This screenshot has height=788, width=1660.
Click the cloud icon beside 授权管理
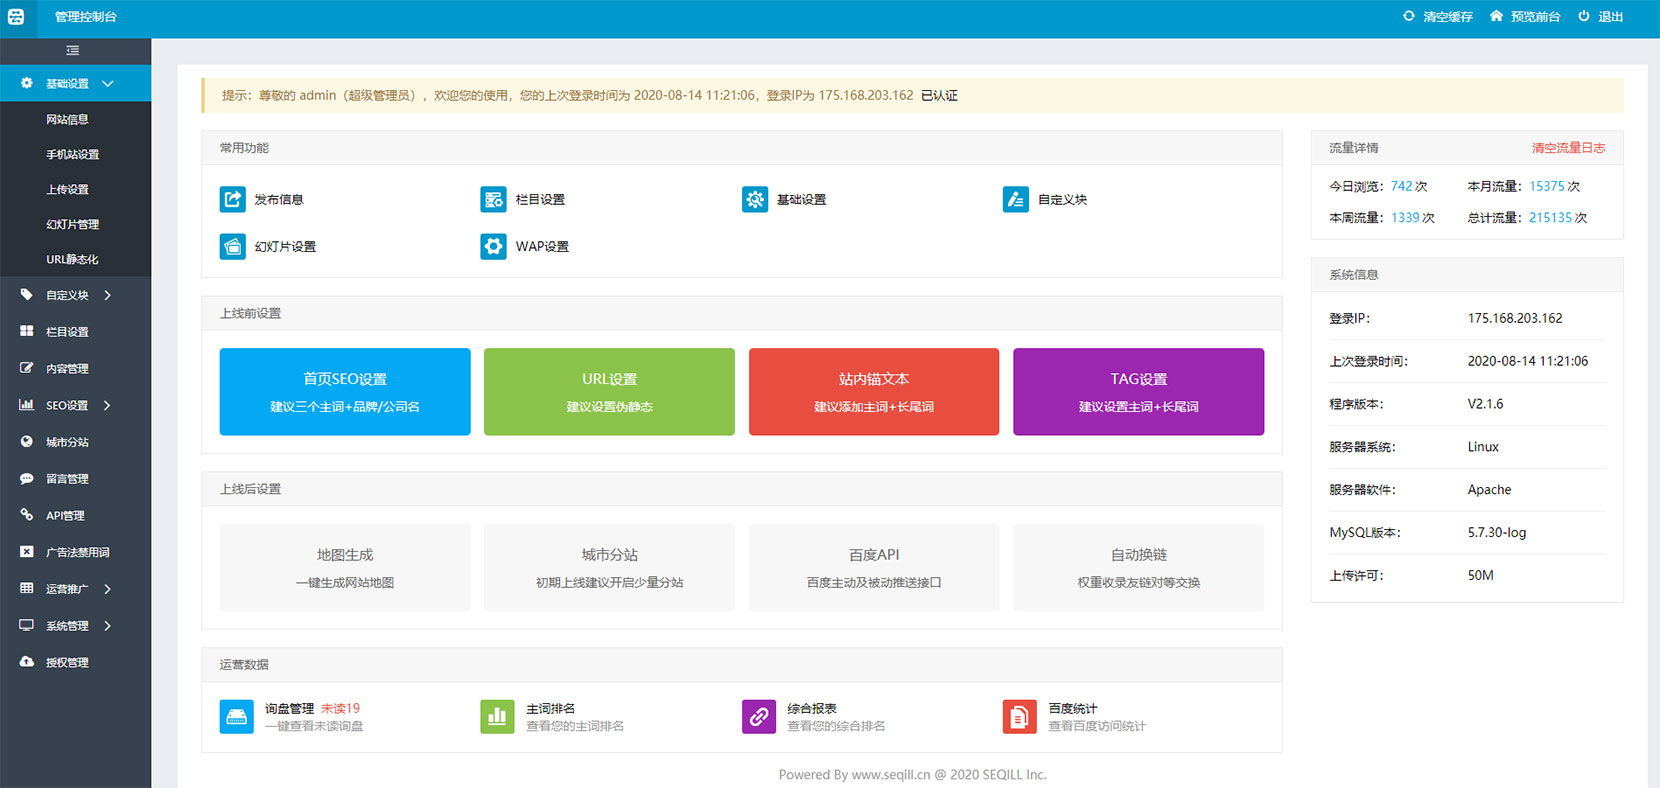(x=27, y=662)
